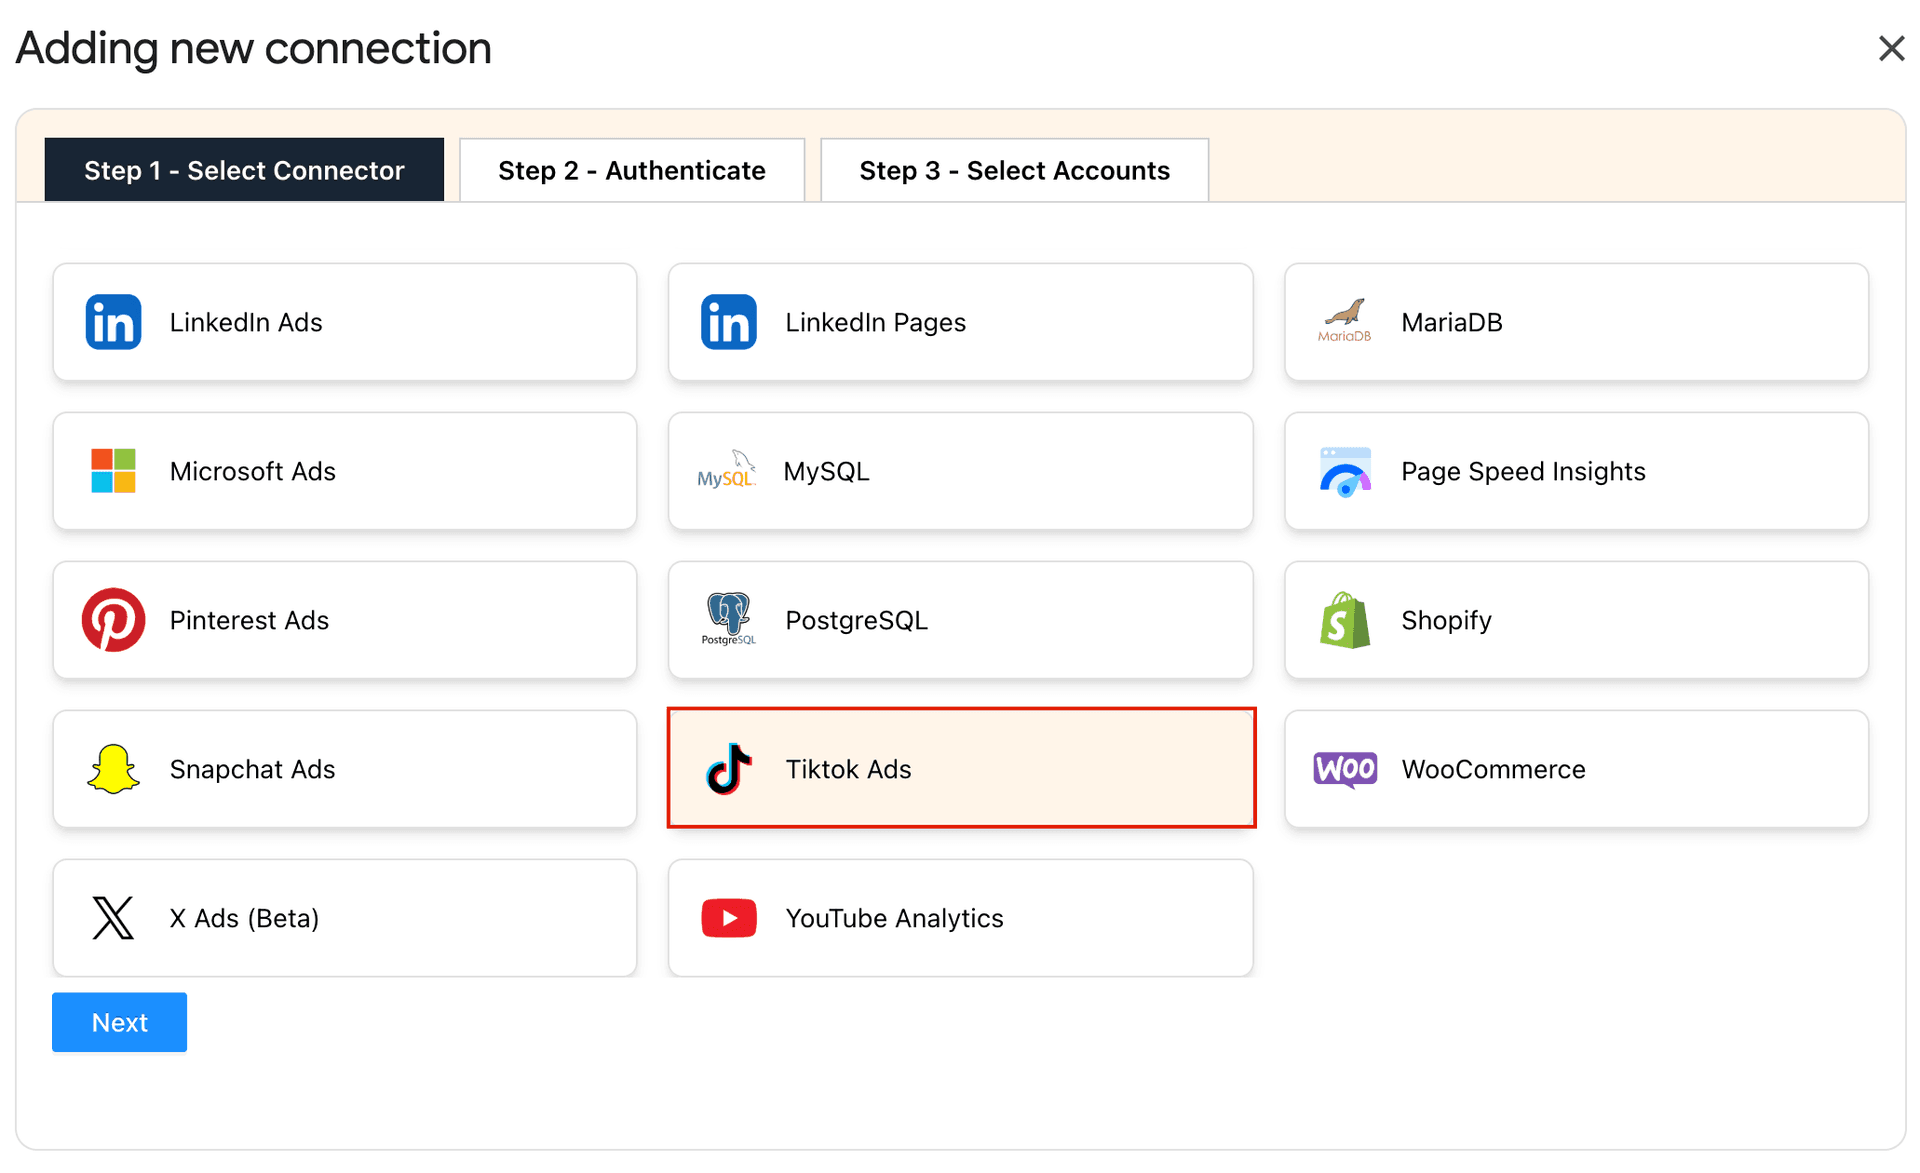This screenshot has width=1920, height=1173.
Task: Click the LinkedIn Ads icon
Action: tap(113, 322)
